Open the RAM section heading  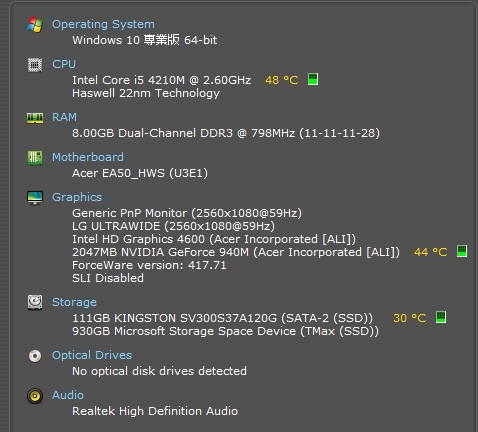pos(64,117)
